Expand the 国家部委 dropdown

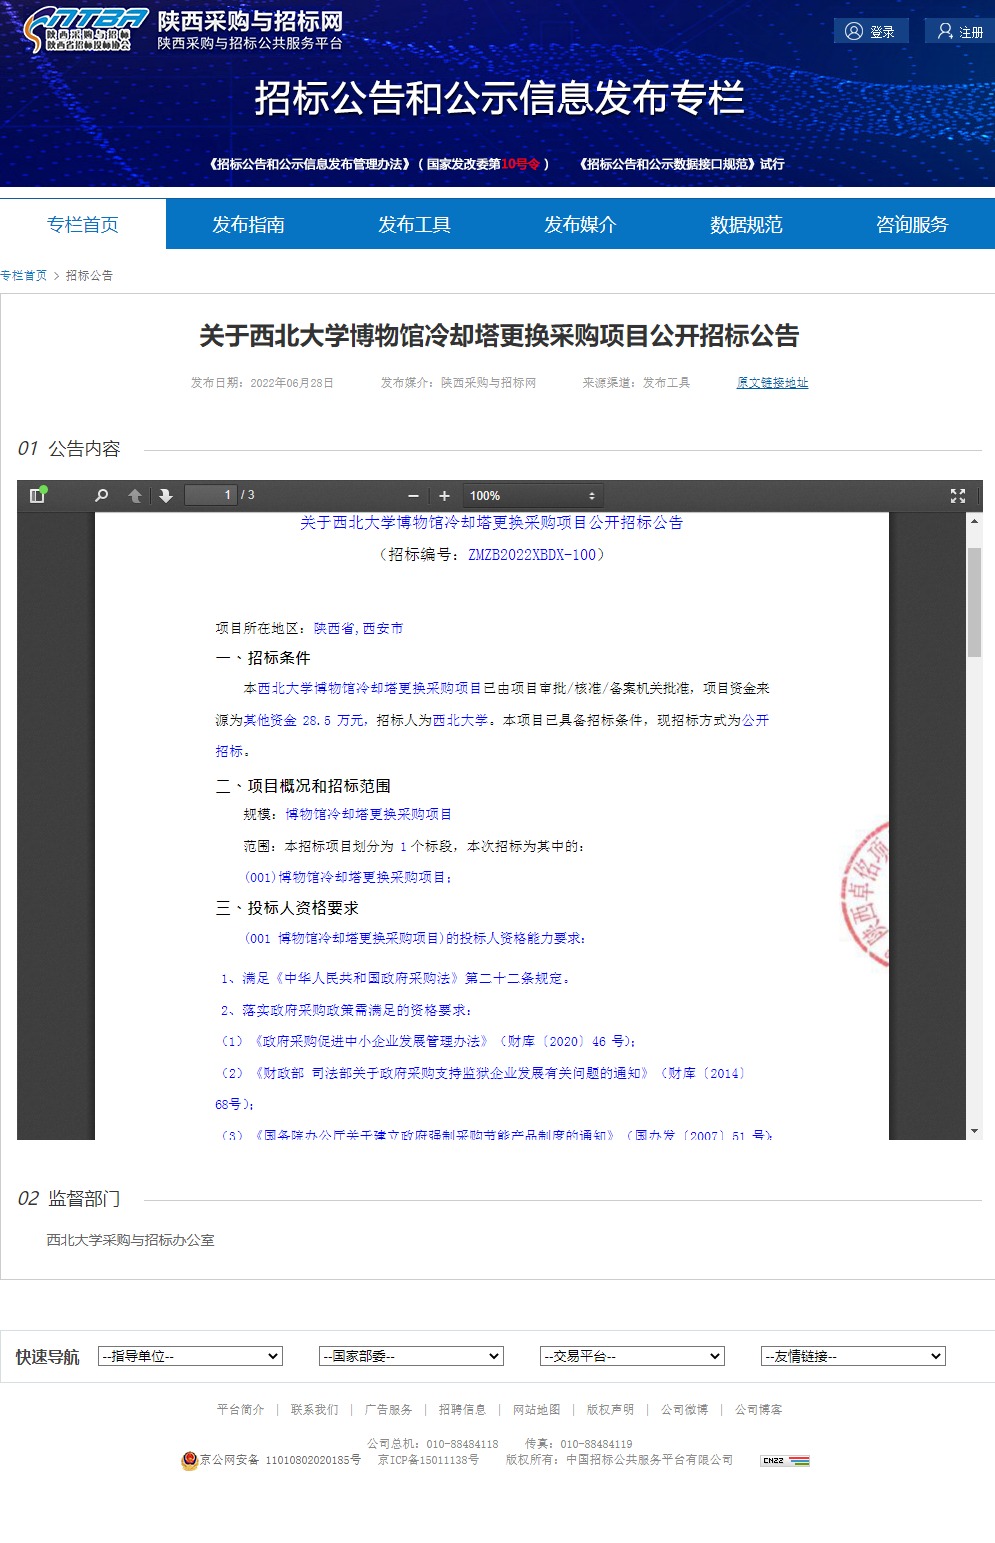click(x=411, y=1356)
